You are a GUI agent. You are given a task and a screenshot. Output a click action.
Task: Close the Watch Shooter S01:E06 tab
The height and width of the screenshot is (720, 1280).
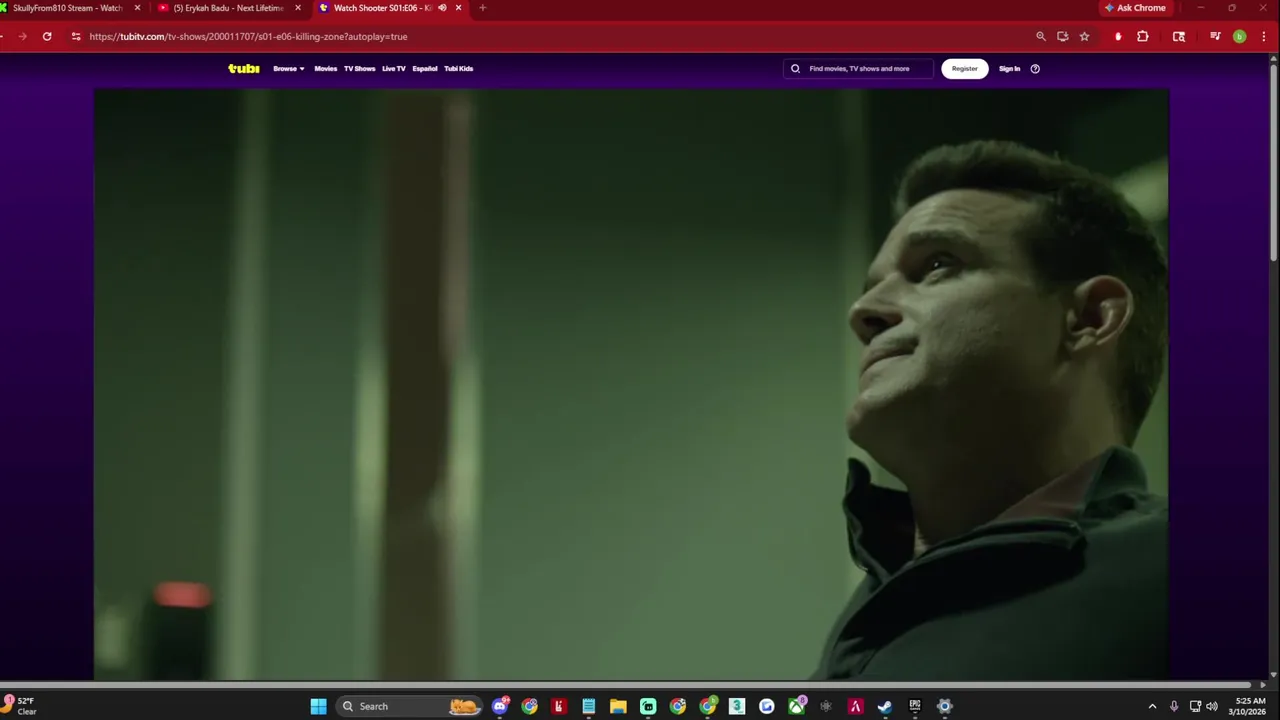pos(459,8)
